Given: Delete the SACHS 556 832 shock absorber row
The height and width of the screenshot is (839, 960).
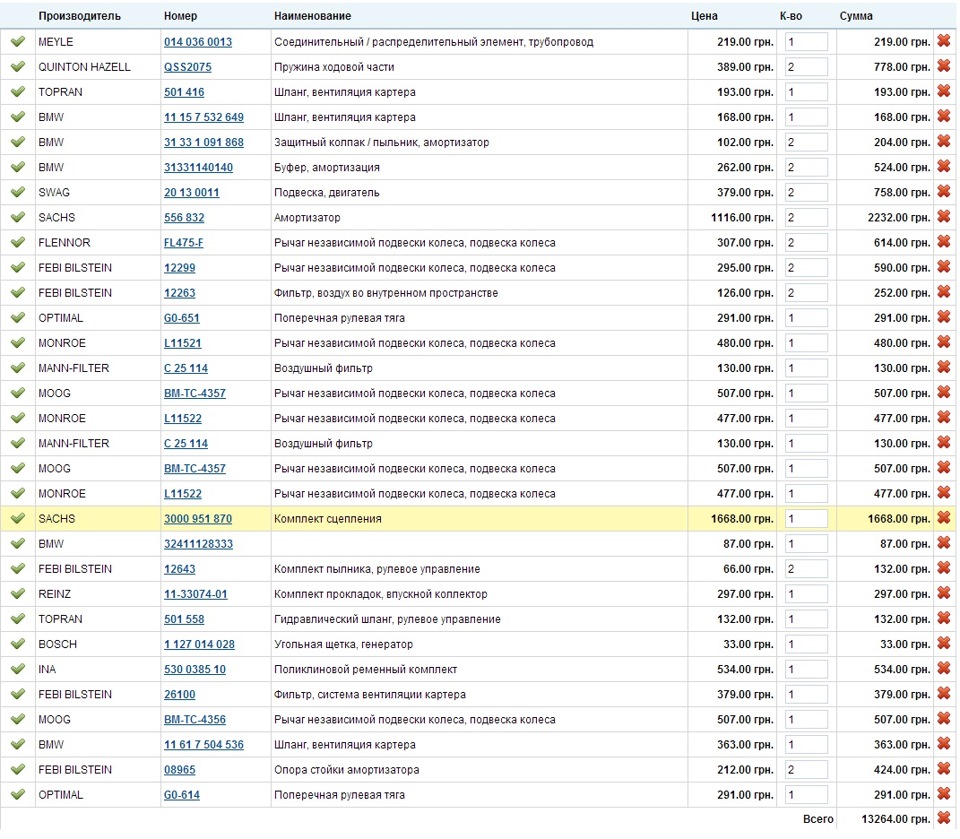Looking at the screenshot, I should (x=943, y=217).
